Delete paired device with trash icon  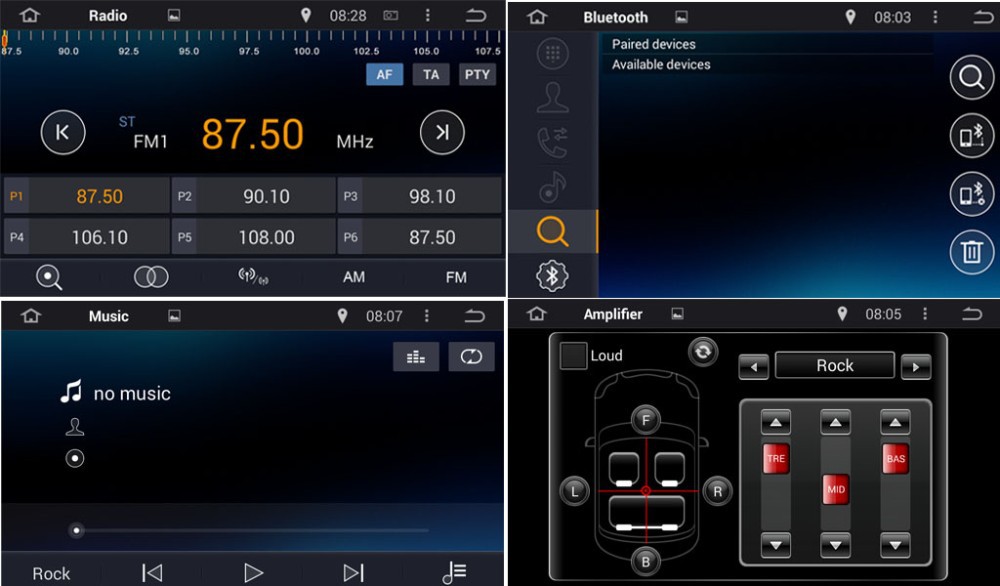point(971,251)
